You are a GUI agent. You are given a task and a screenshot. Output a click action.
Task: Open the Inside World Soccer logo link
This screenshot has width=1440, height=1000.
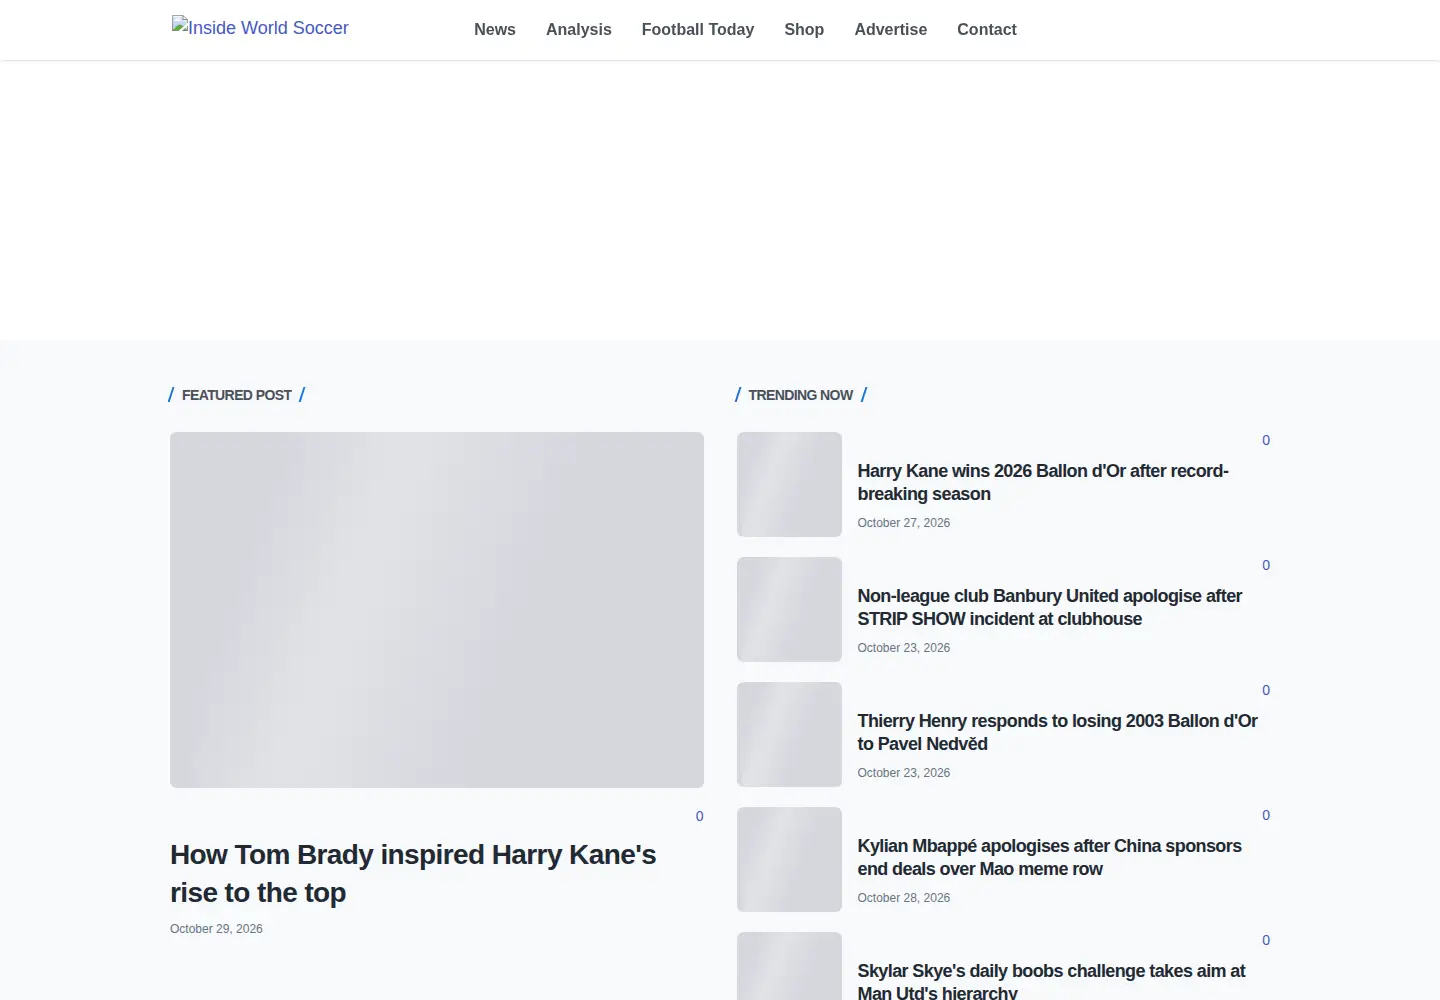260,28
